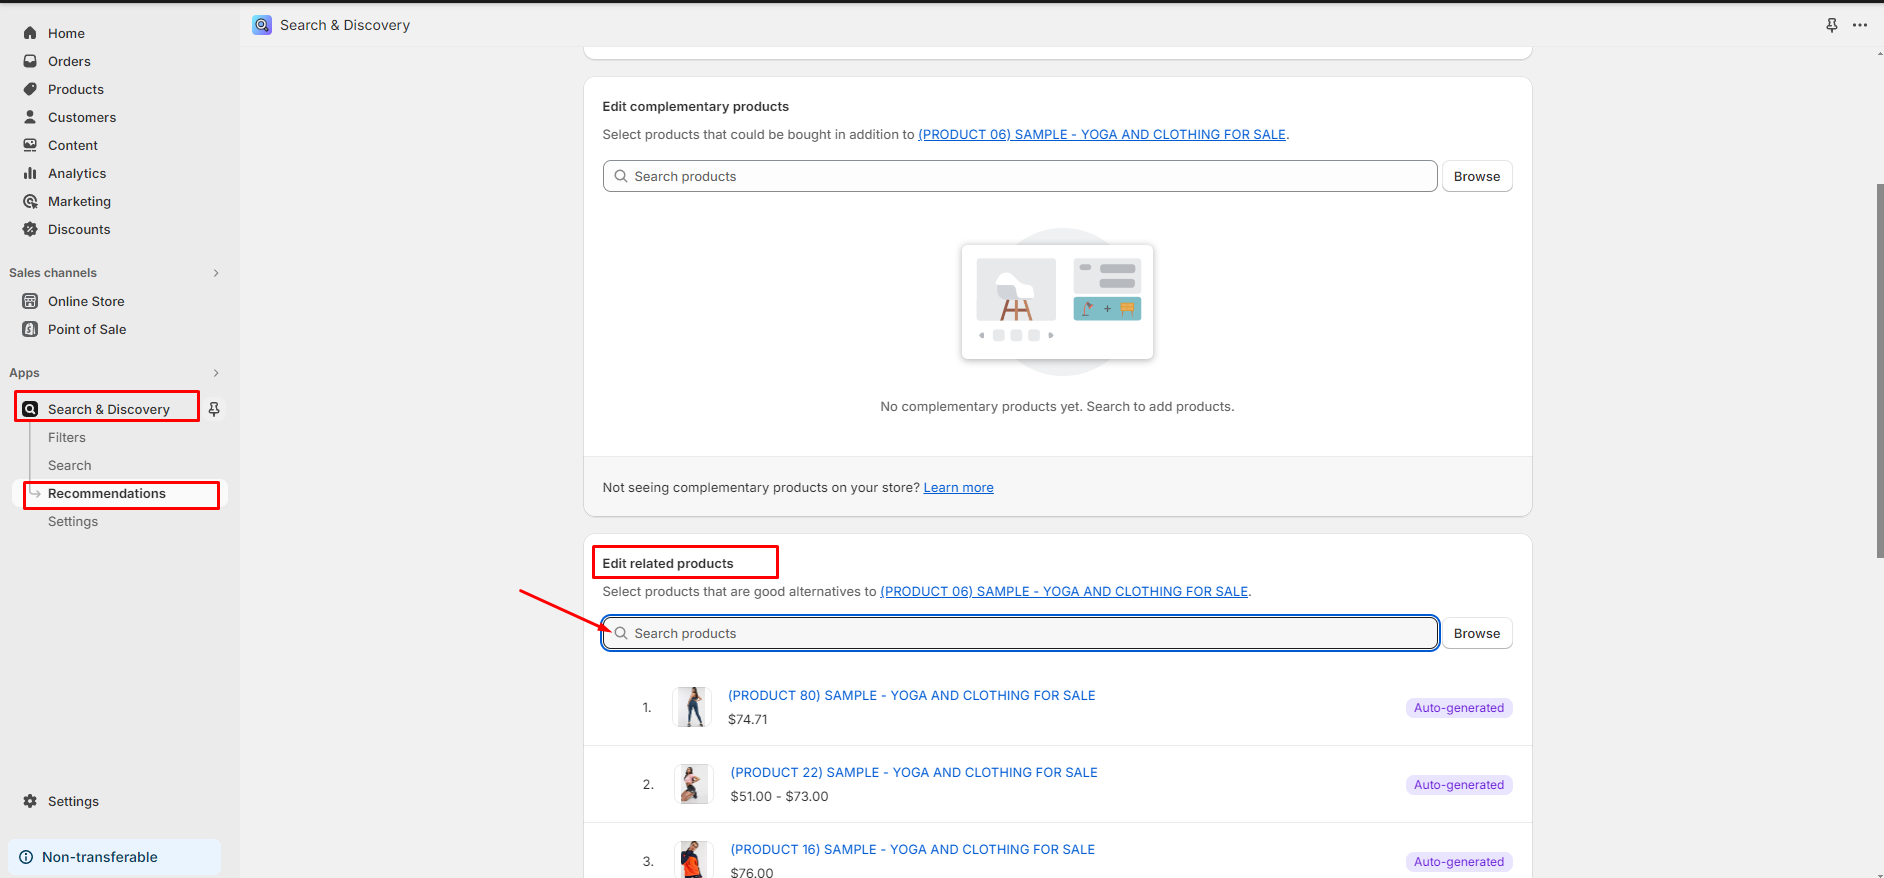
Task: Open the Learn more link
Action: [958, 487]
